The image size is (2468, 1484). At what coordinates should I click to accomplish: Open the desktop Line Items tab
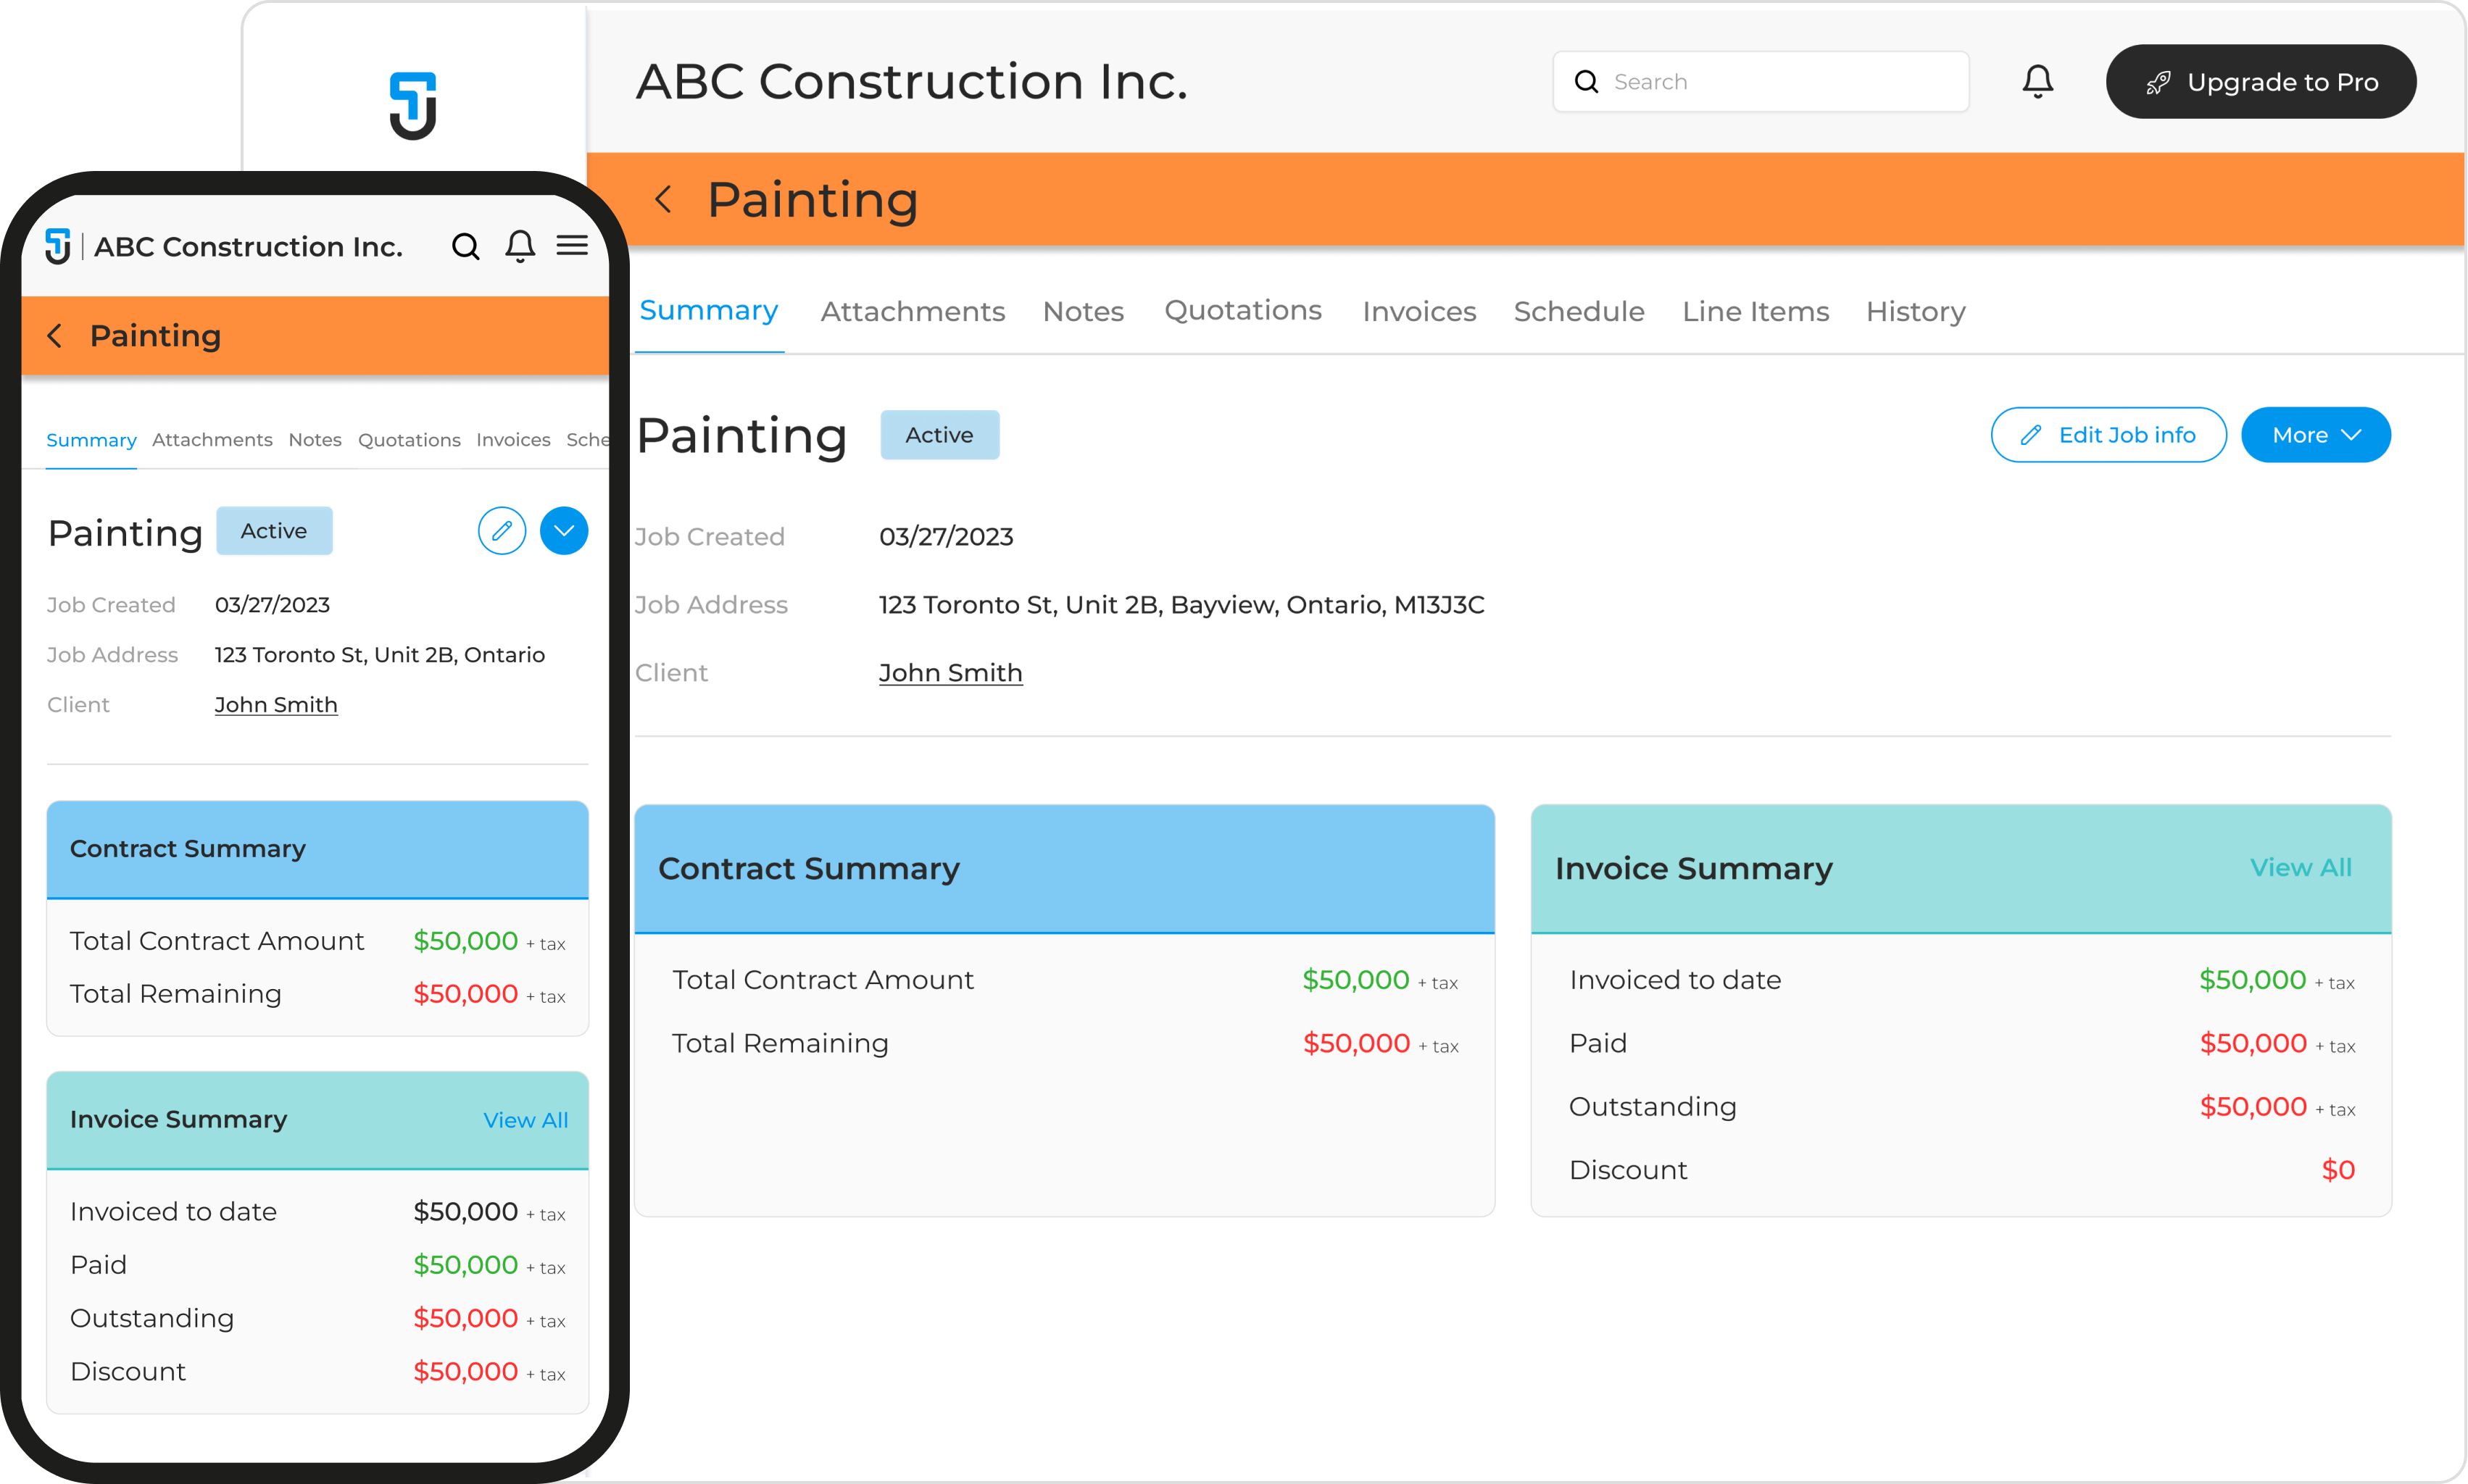tap(1755, 311)
